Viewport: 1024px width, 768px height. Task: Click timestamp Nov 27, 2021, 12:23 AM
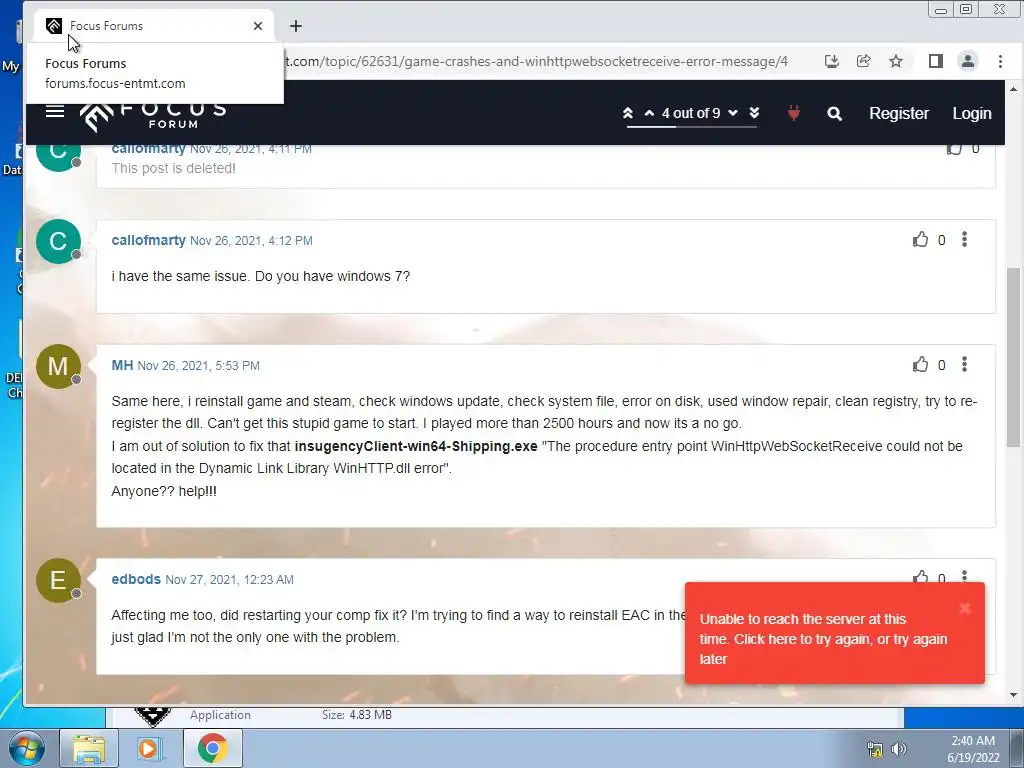[229, 580]
